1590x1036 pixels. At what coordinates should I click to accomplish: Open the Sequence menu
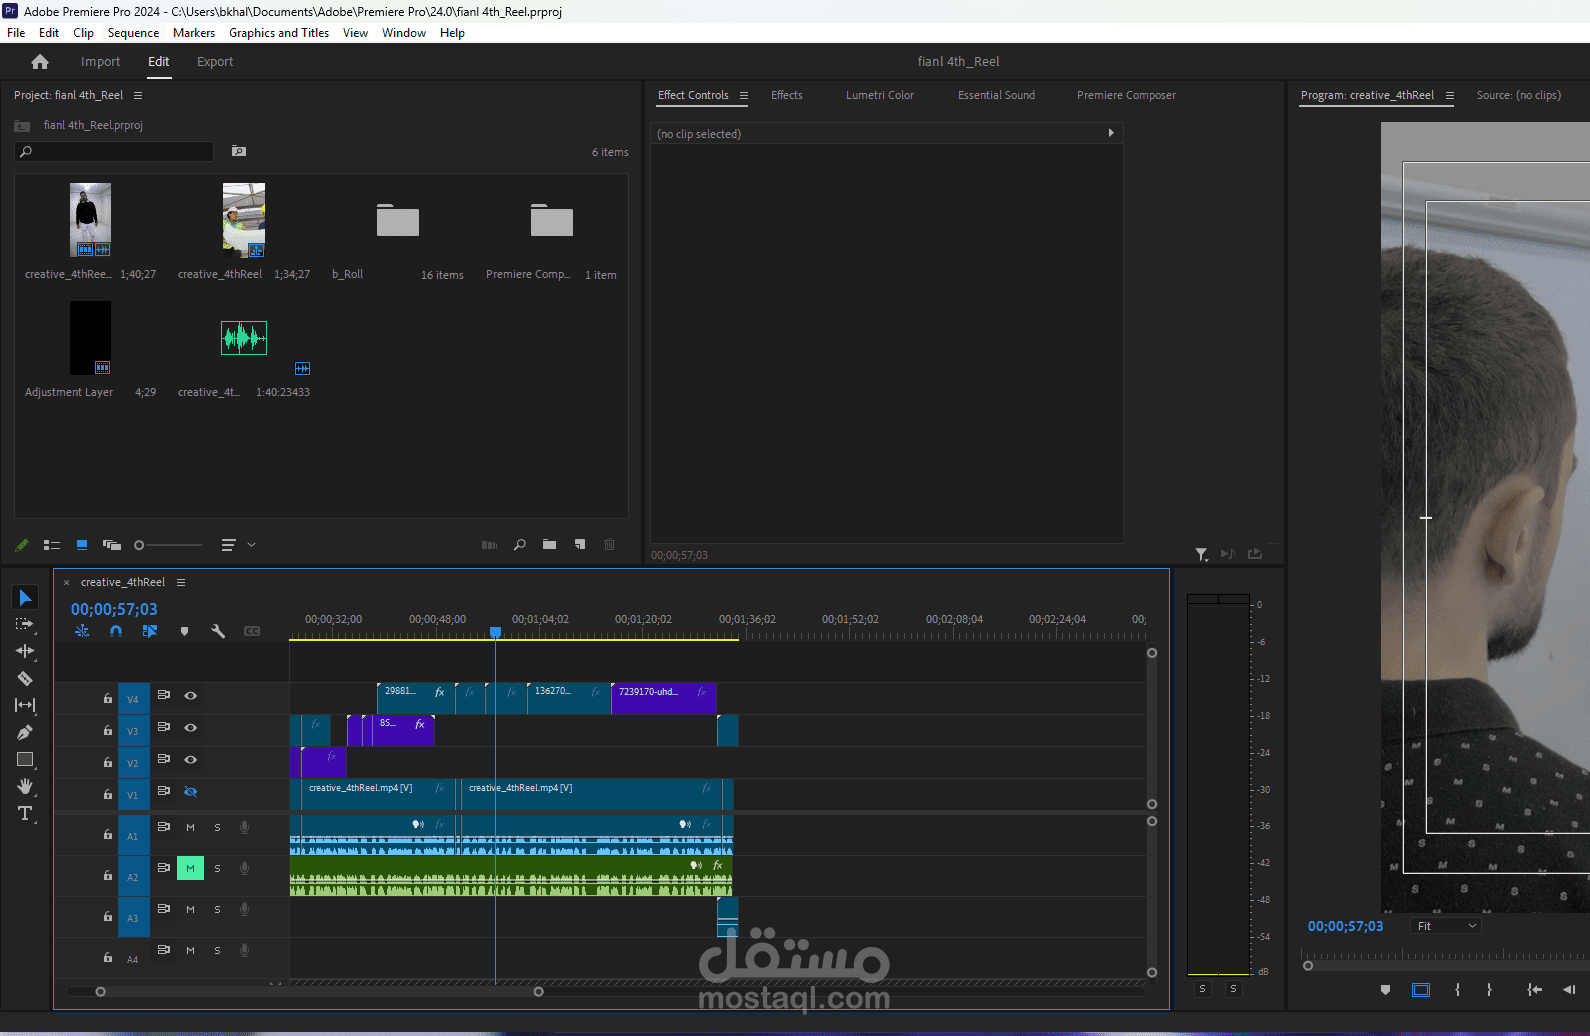coord(133,33)
